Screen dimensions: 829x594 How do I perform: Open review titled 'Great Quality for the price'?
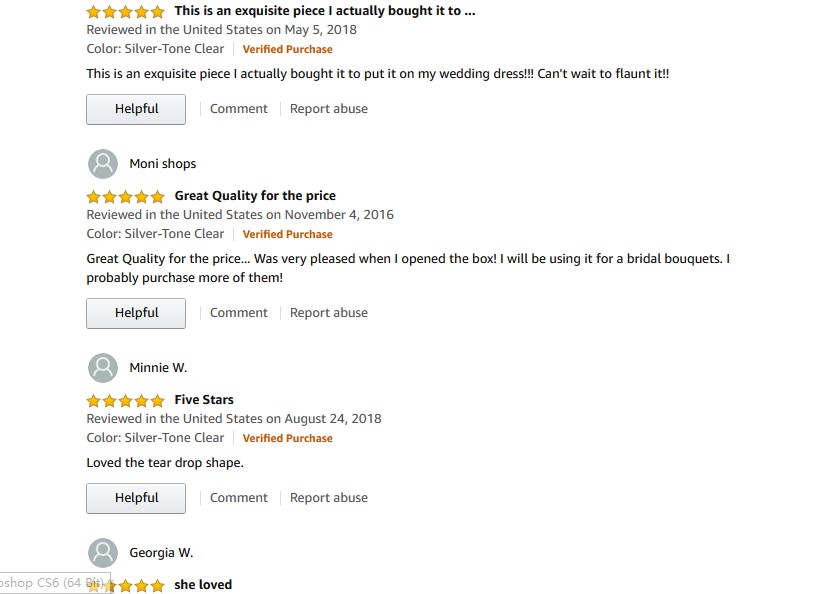[x=255, y=196]
